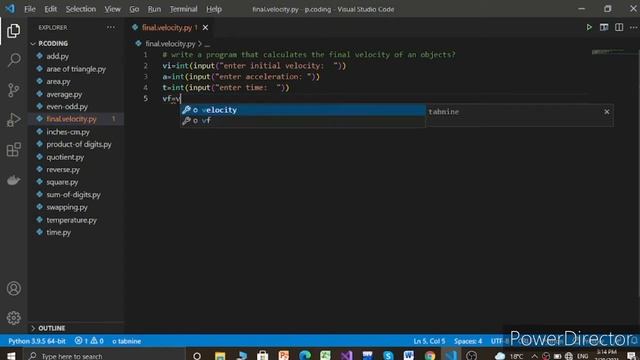Open the Go menu
The image size is (640, 360).
point(134,9)
